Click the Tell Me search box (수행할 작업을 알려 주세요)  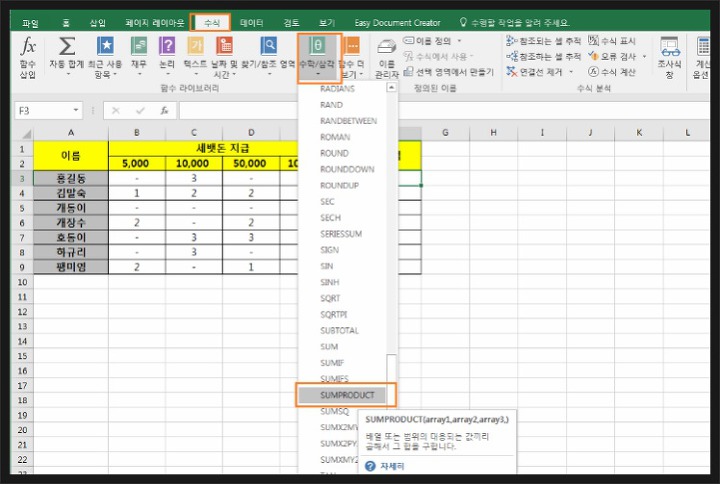(515, 23)
